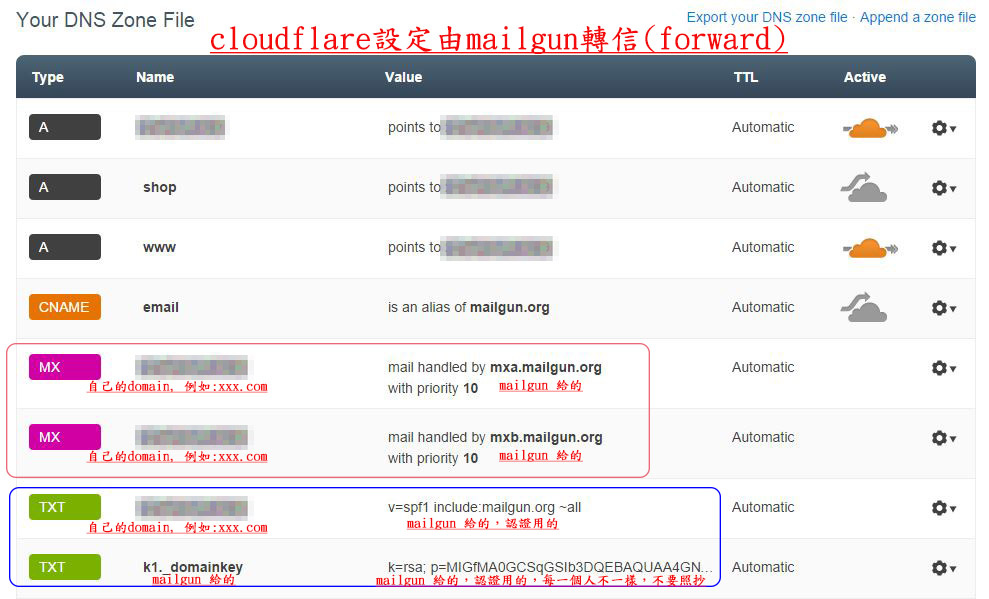
Task: Toggle the grey cloud for the shop record
Action: (x=863, y=187)
